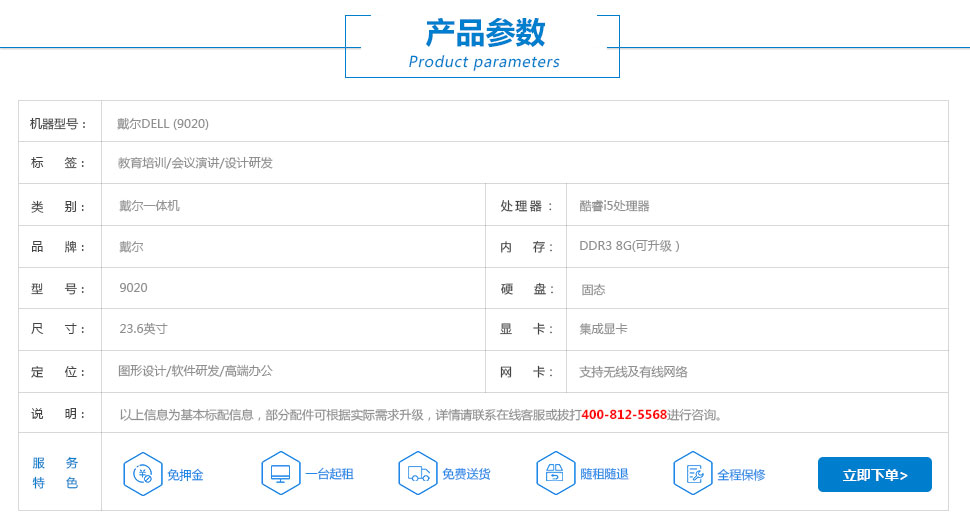Click the 支持无线及有线网络 value

[x=633, y=372]
